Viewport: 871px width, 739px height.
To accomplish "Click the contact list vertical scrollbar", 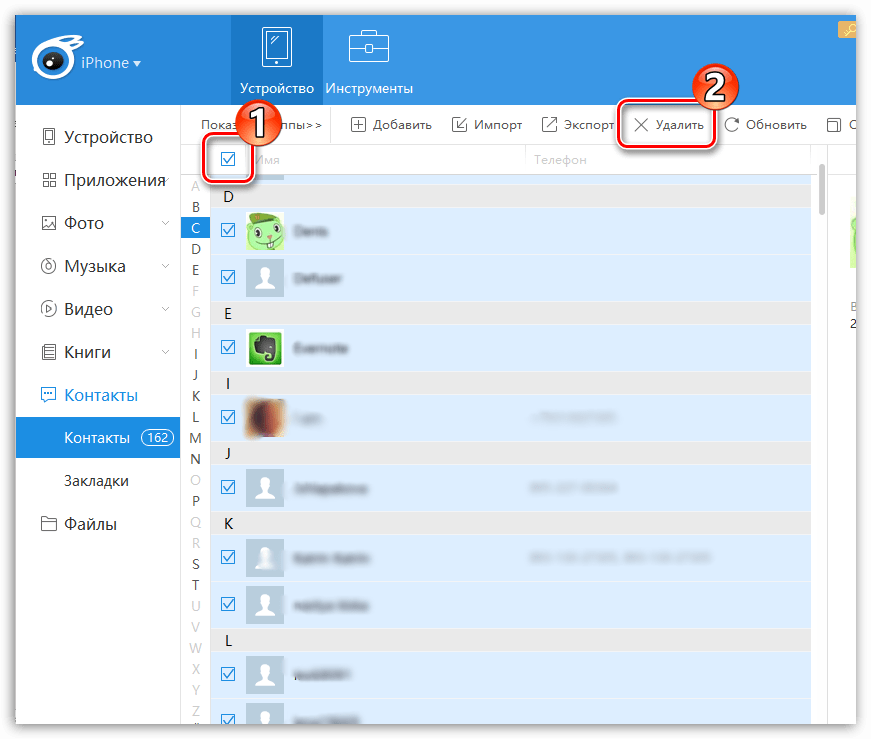I will (x=822, y=189).
